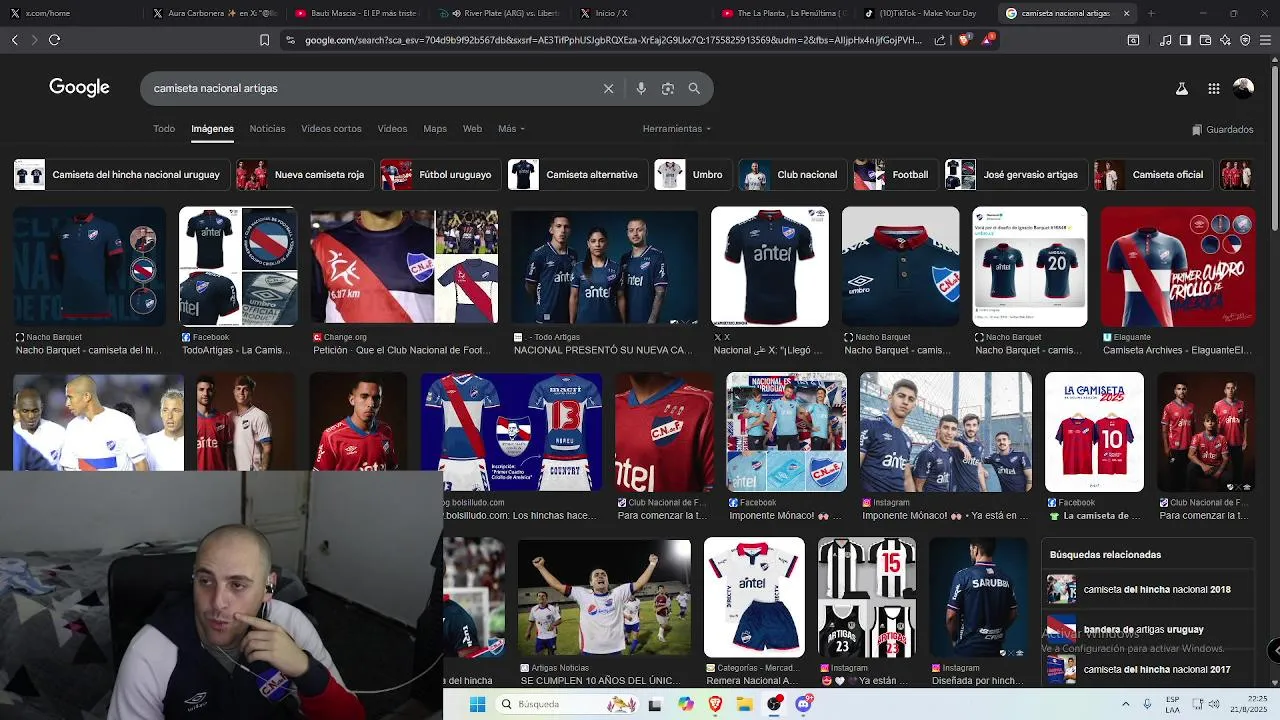Switch to the Maps tab
The image size is (1280, 720).
435,129
